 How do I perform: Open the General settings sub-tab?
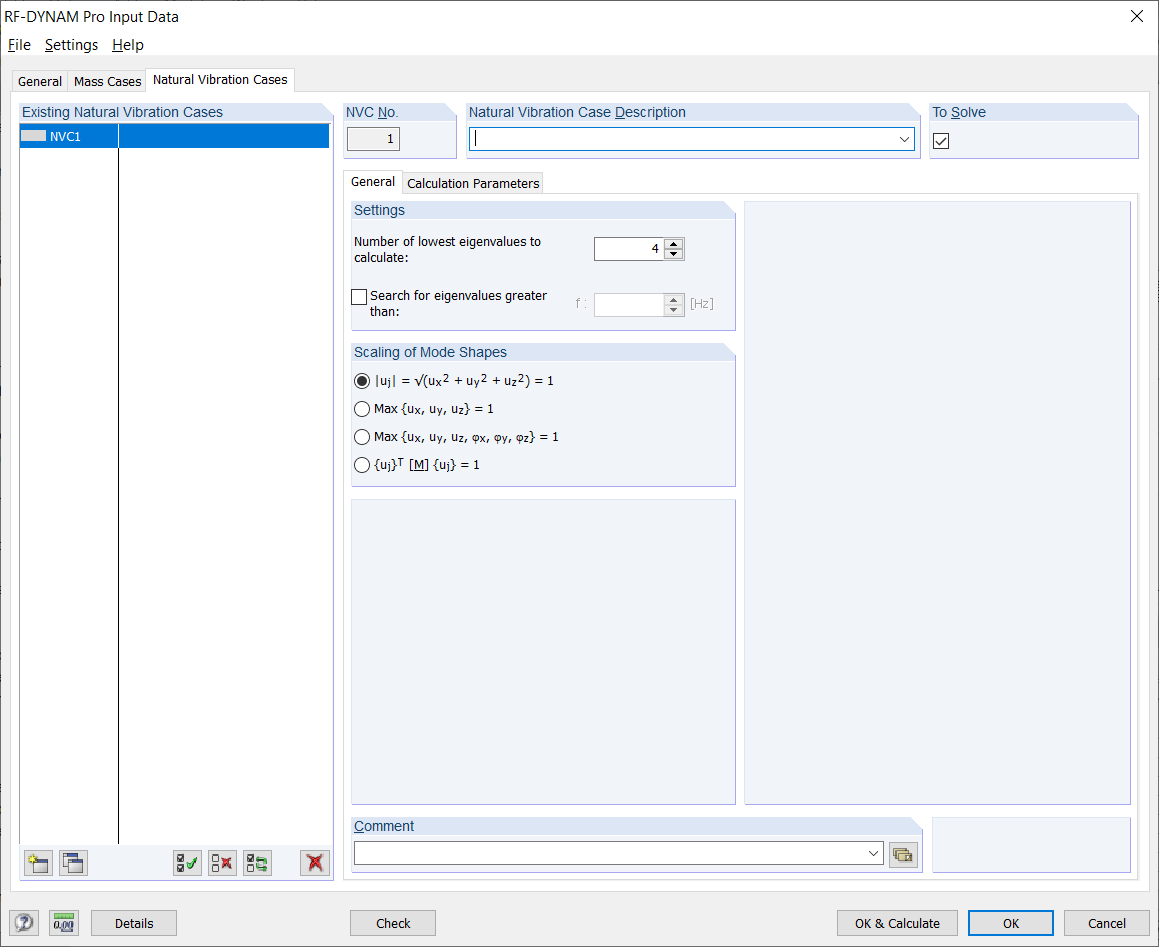point(373,182)
